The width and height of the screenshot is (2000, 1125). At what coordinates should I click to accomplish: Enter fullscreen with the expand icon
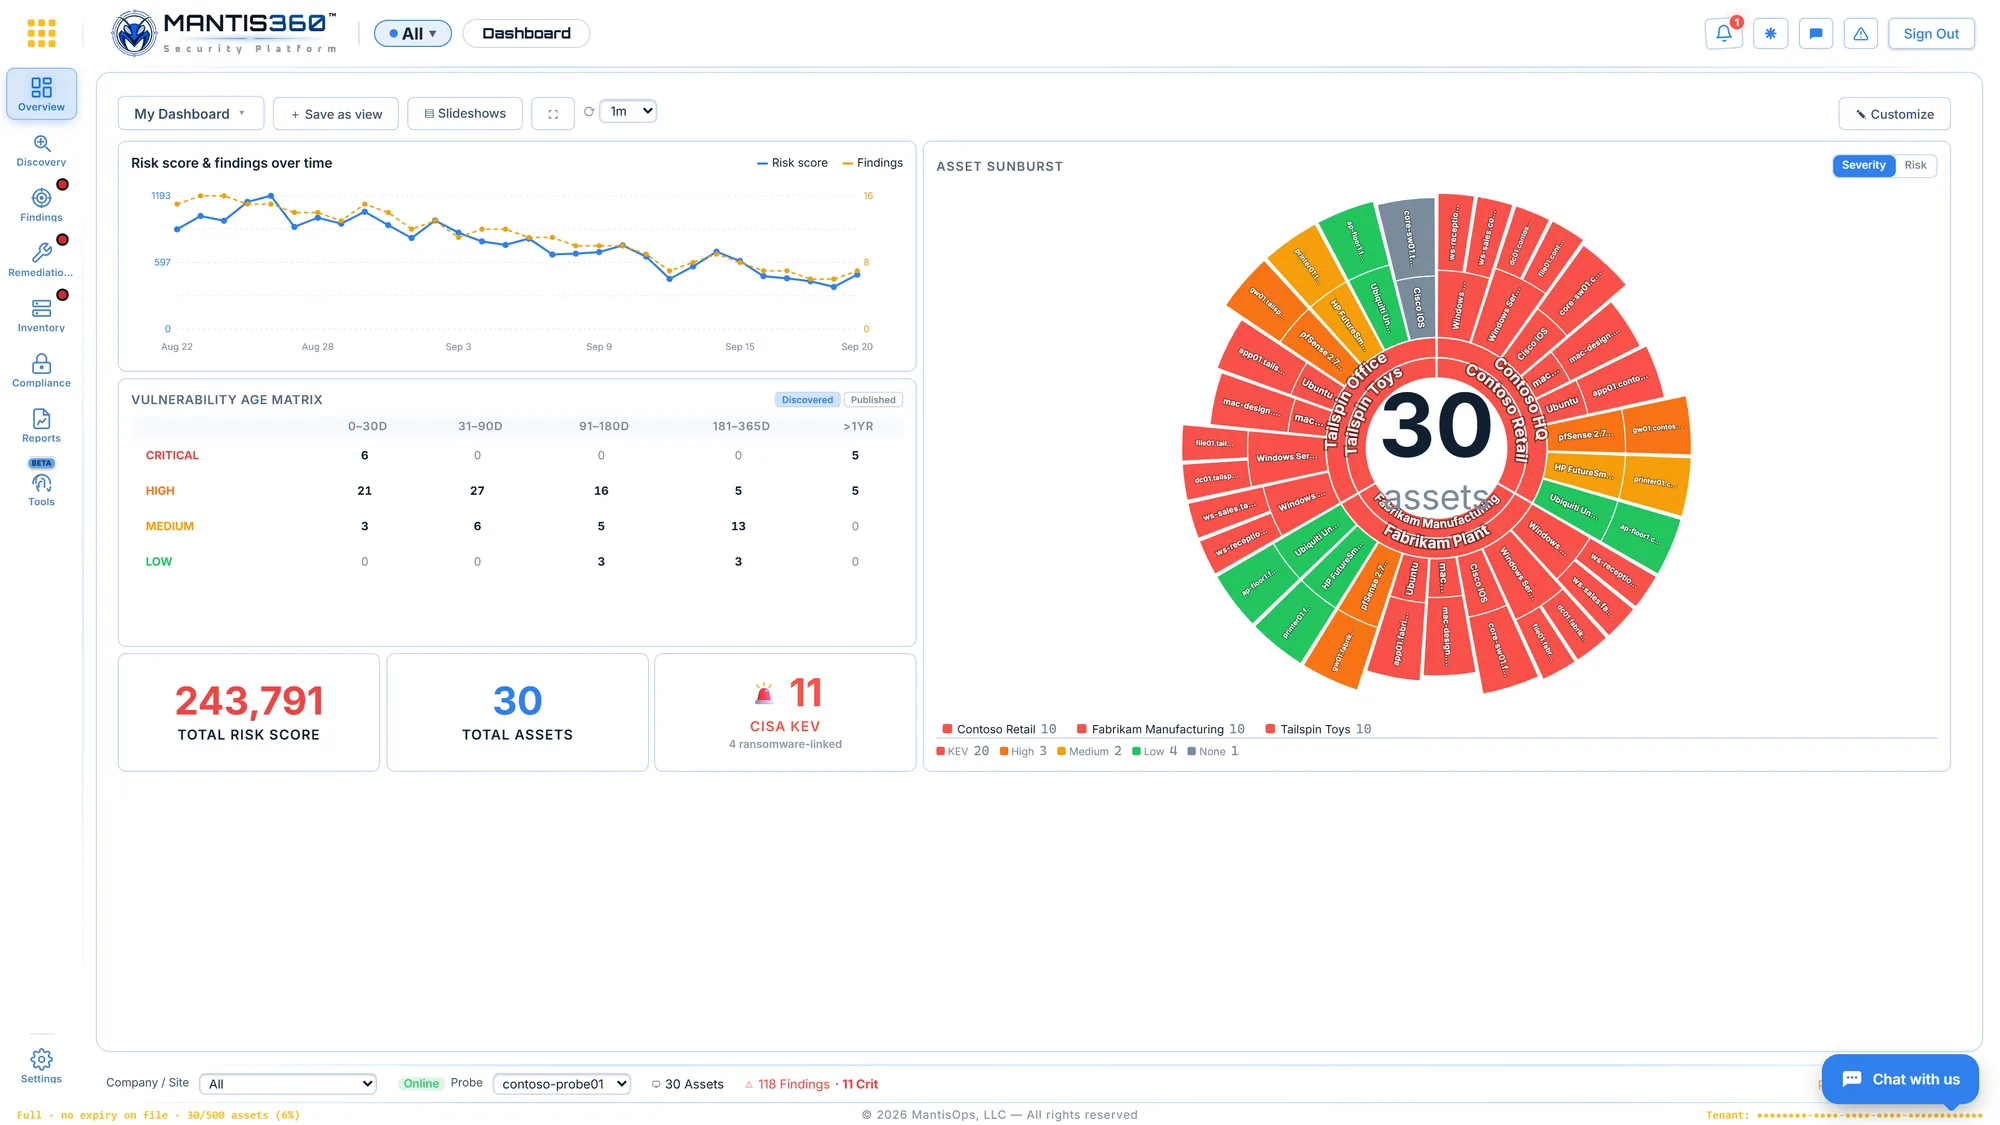coord(553,114)
